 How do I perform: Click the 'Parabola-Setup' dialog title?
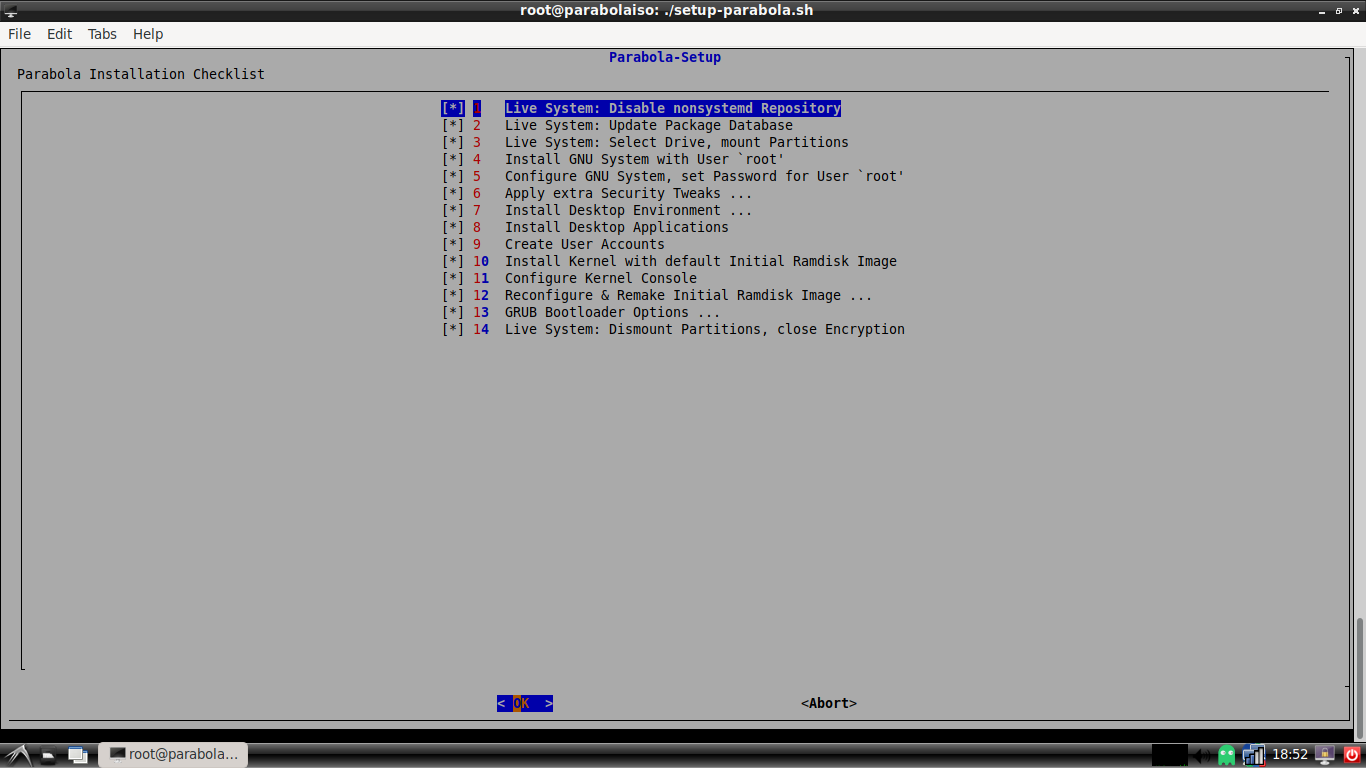(665, 57)
